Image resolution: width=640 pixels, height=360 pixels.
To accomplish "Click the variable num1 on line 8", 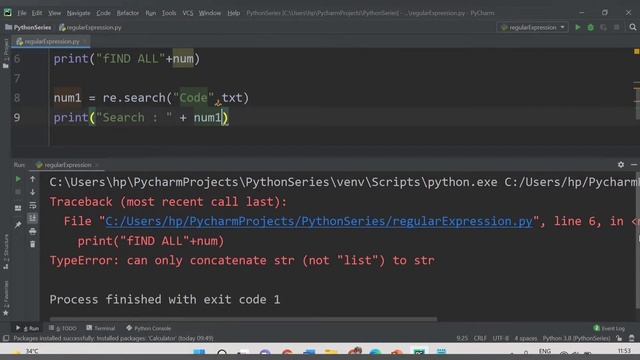I will [68, 98].
